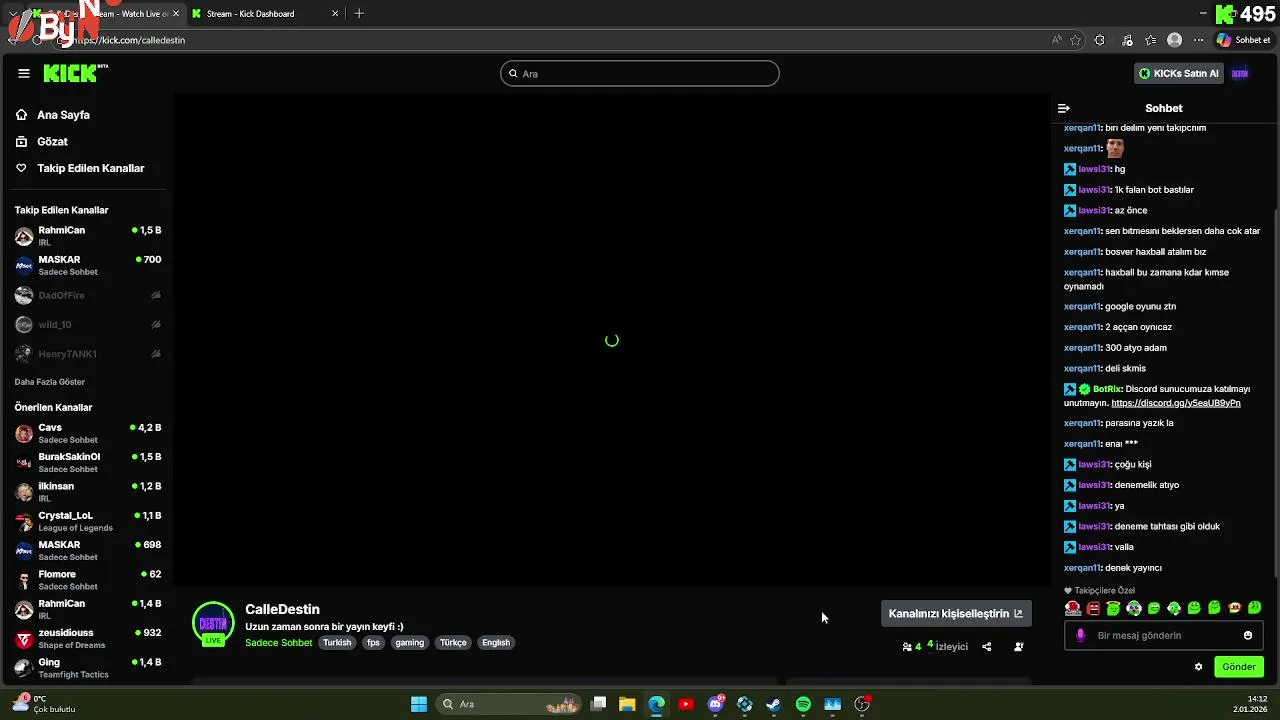Open recommended channel Flomore
The height and width of the screenshot is (720, 1280).
(x=88, y=580)
